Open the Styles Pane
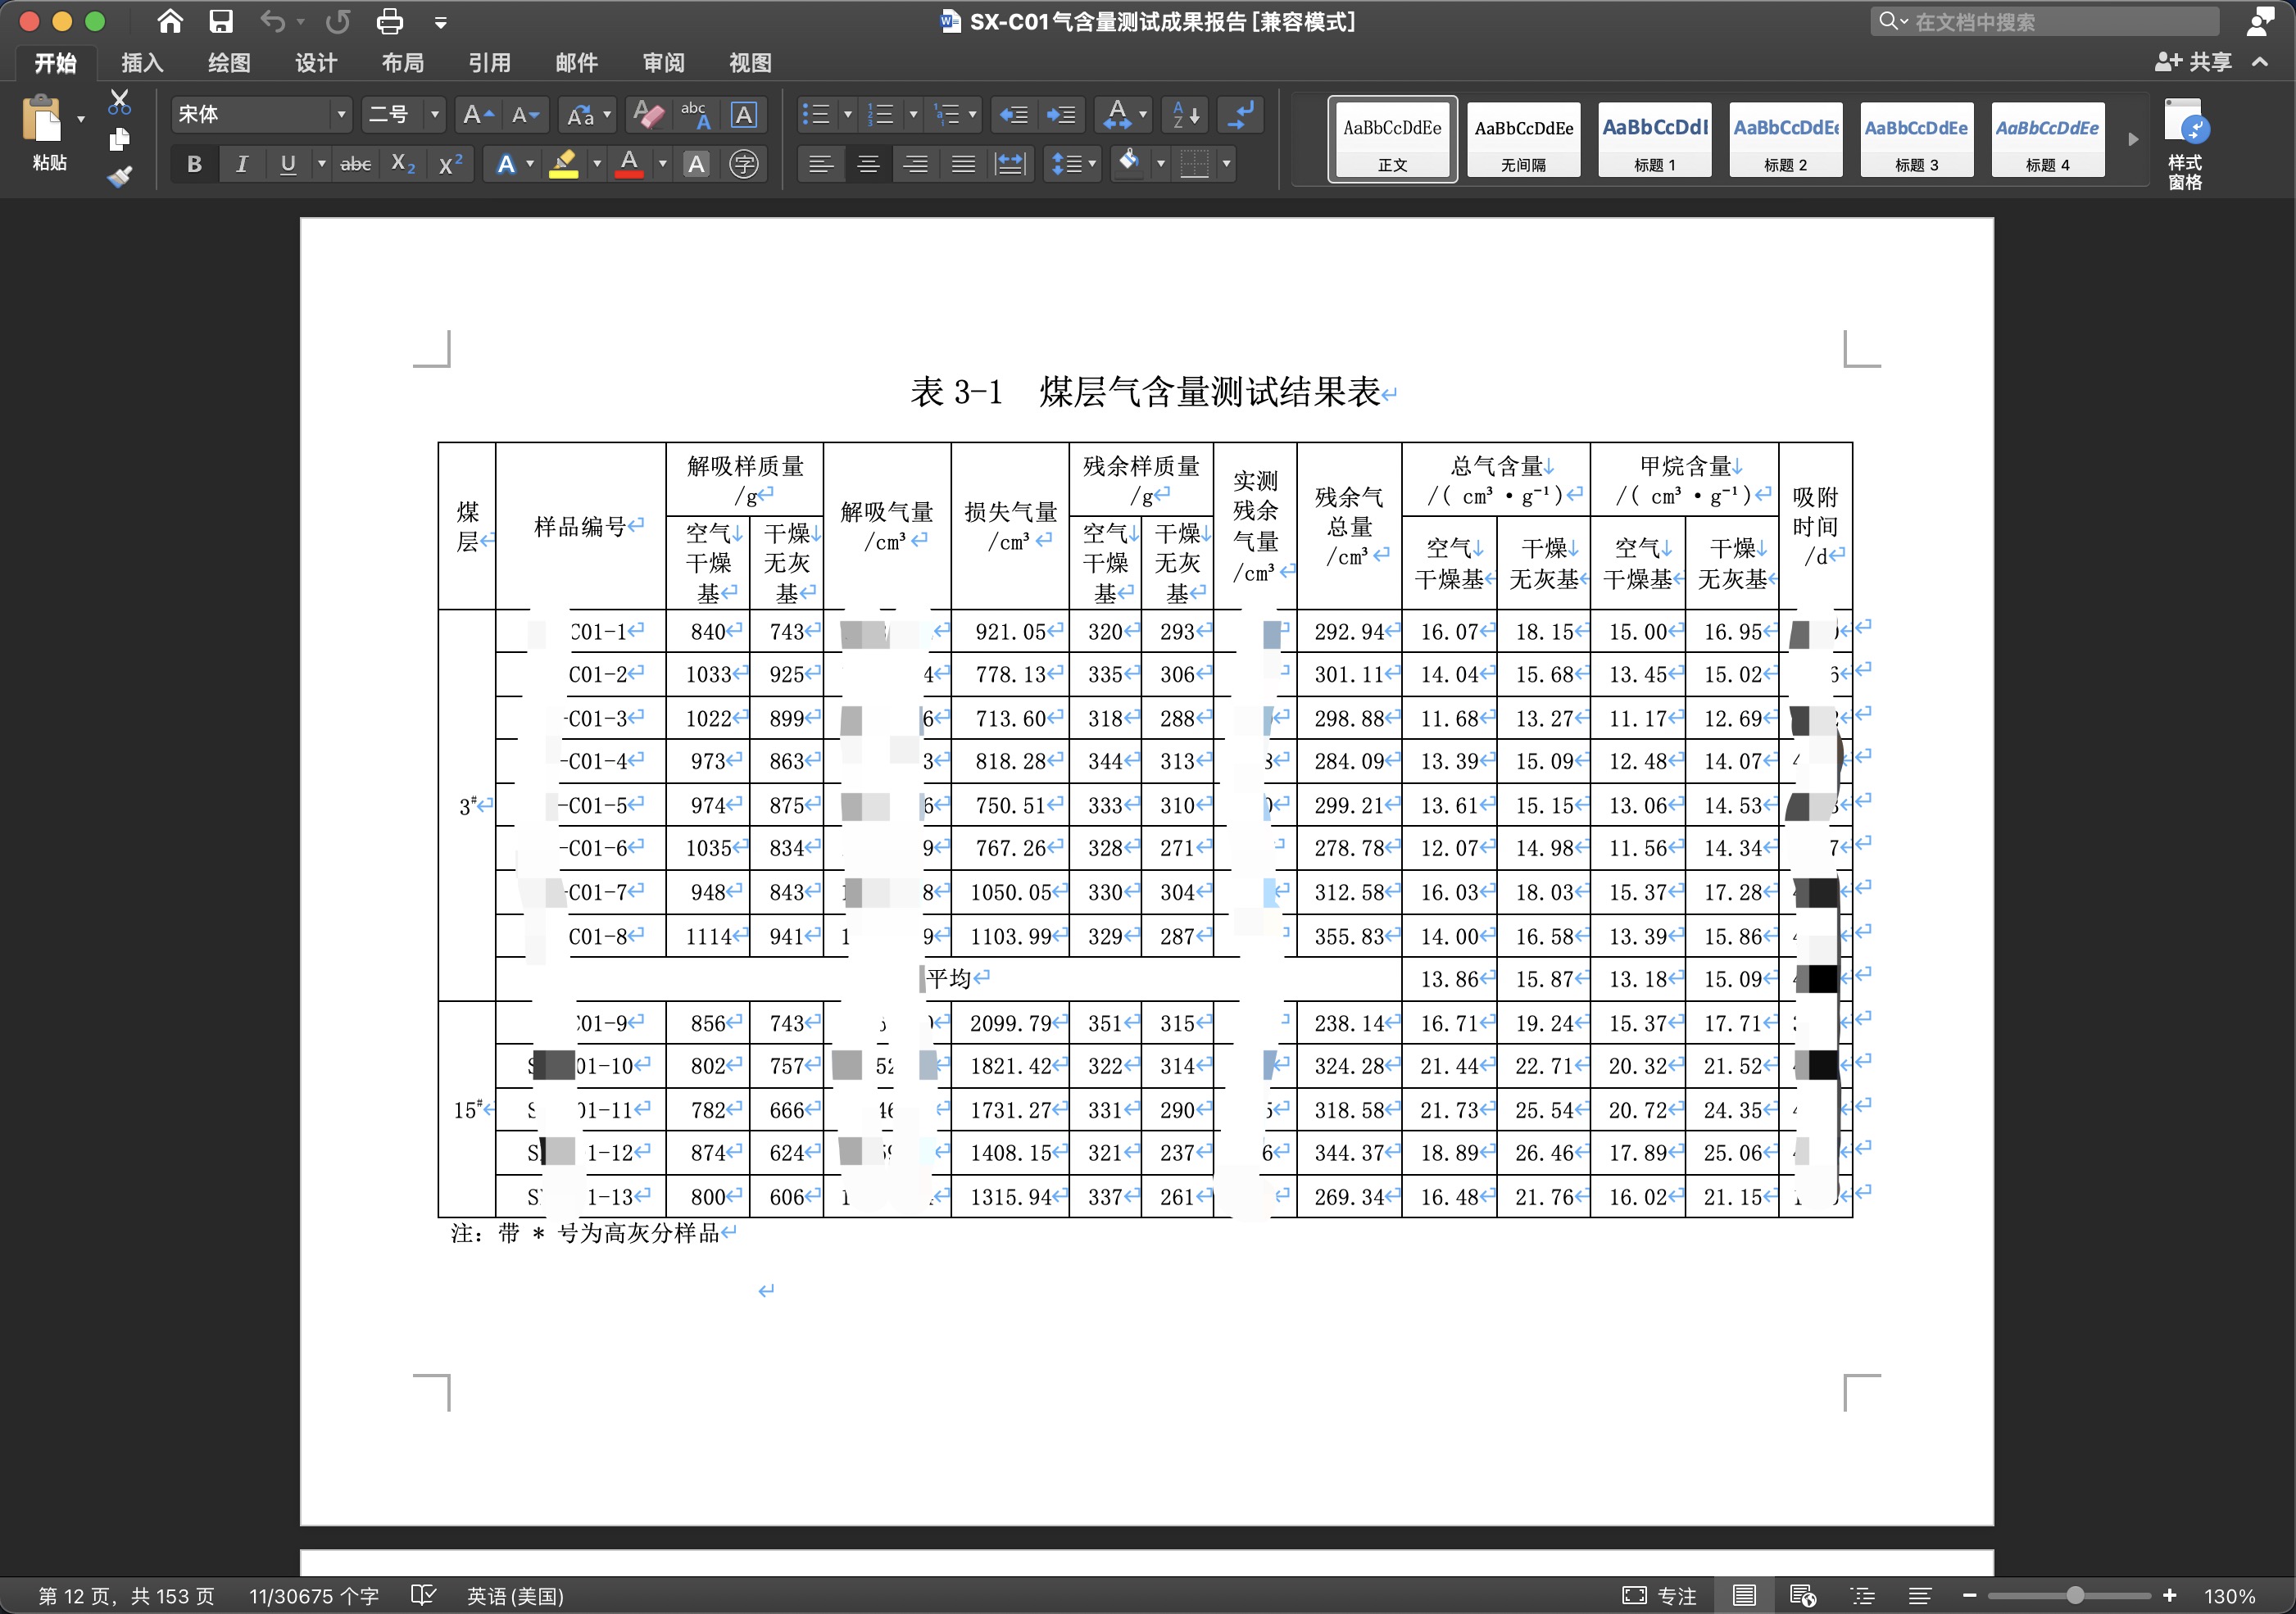This screenshot has width=2296, height=1614. tap(2185, 143)
